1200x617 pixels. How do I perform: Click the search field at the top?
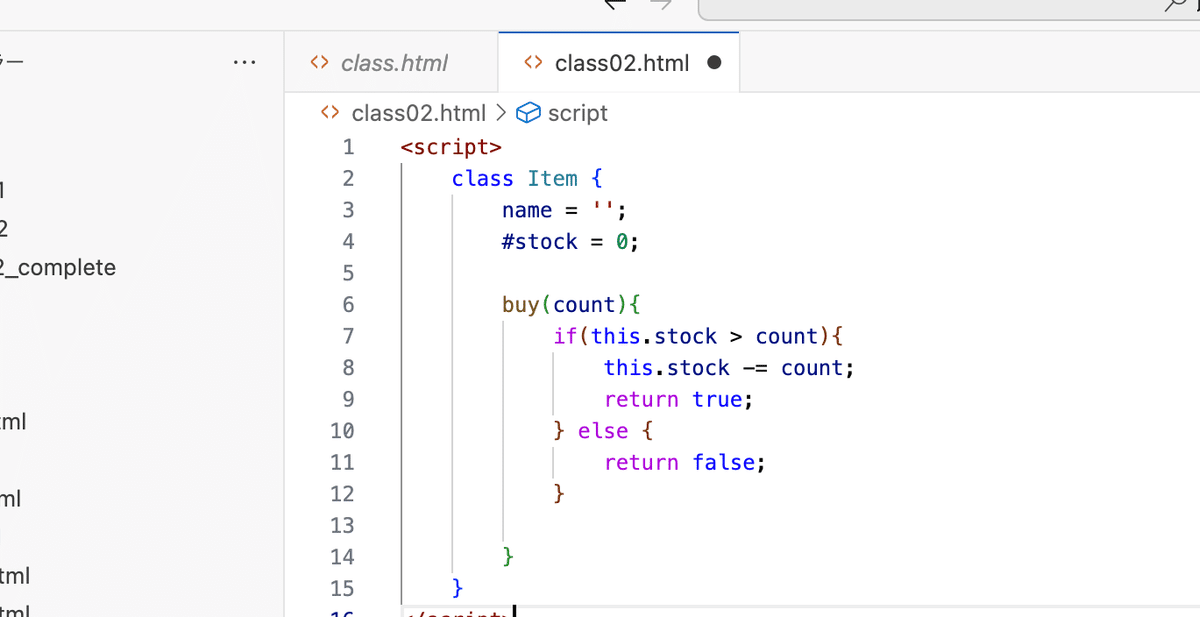950,6
